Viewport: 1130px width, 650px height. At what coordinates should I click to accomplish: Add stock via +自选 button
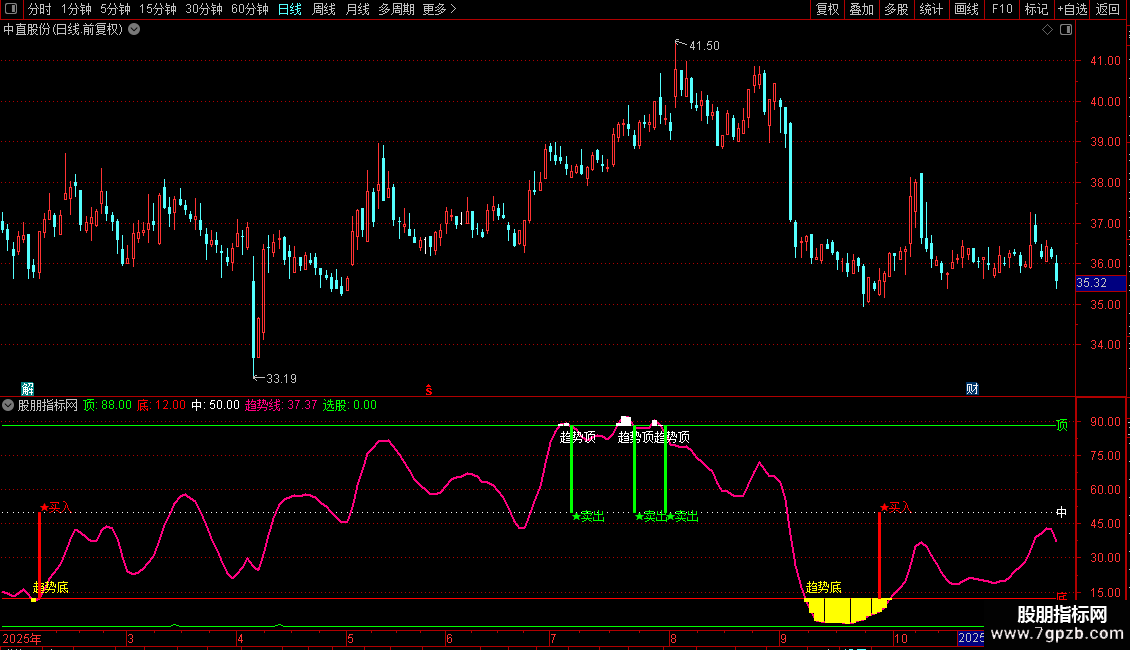click(1072, 9)
